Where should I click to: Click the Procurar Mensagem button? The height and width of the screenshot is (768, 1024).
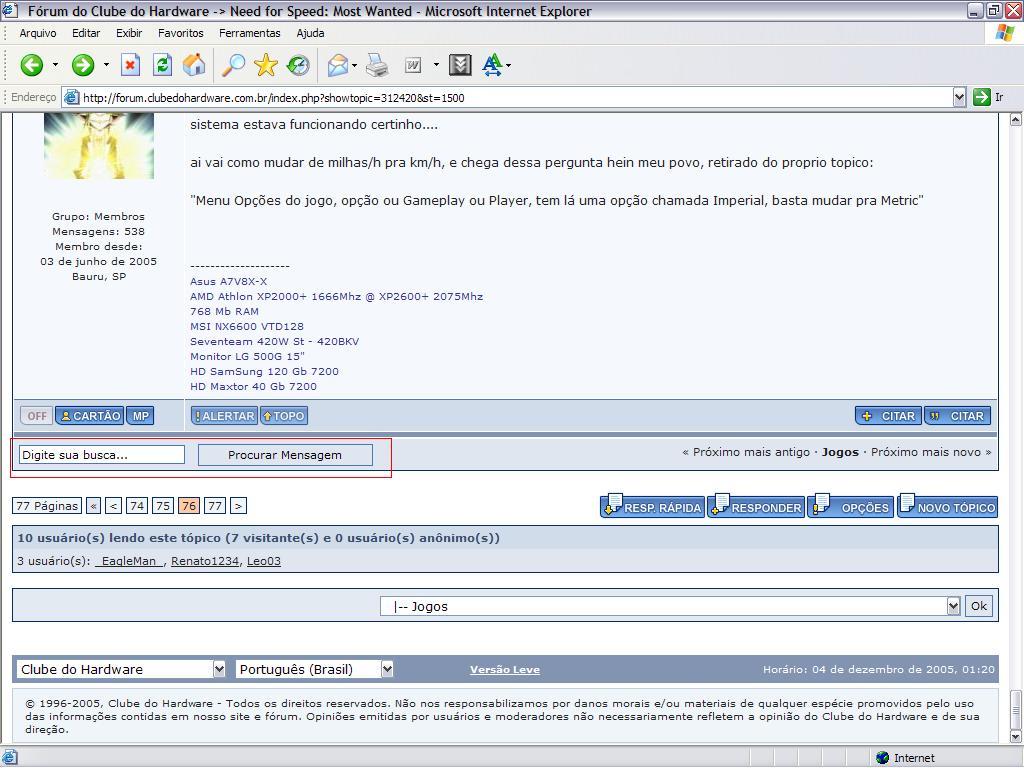coord(285,455)
